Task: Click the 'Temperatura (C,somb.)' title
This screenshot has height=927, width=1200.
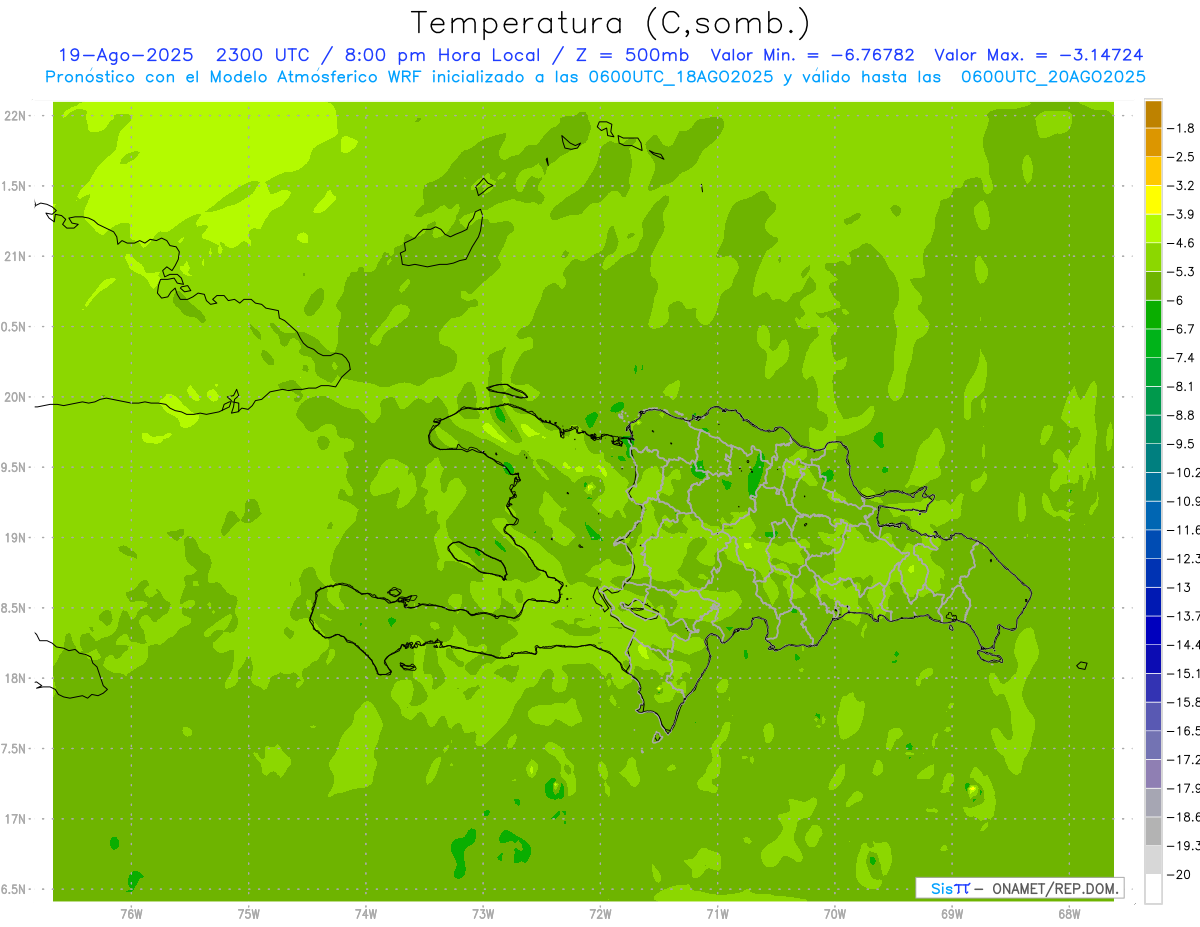Action: 611,23
